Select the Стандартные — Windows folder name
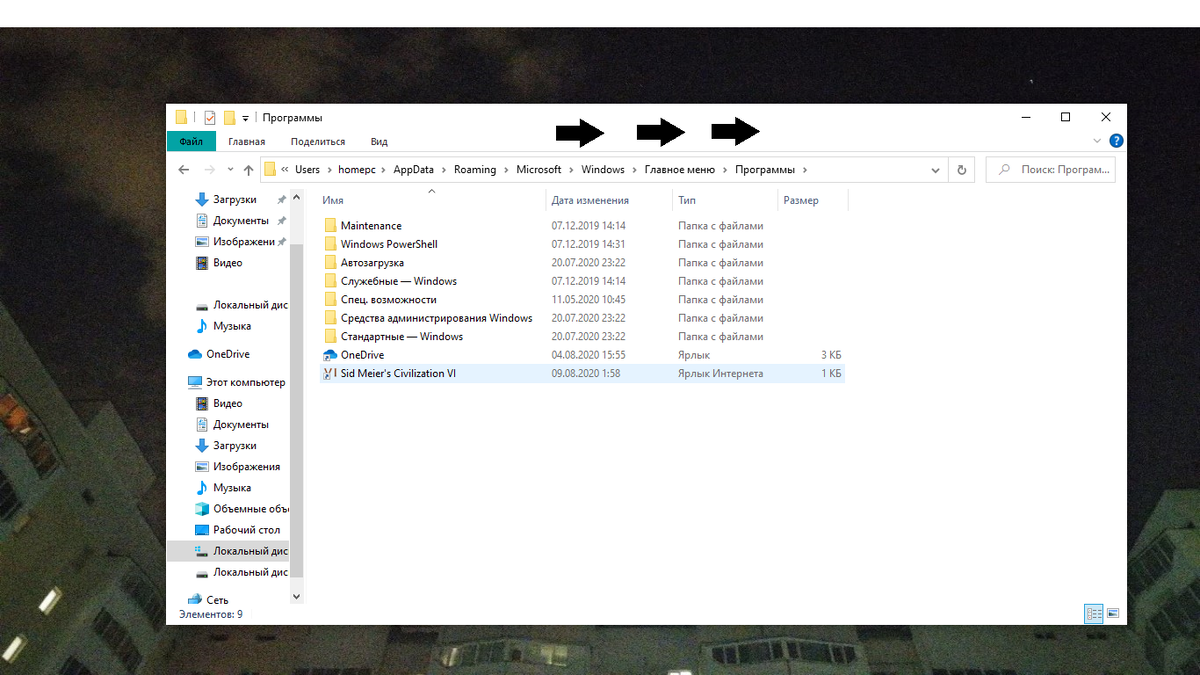Screen dimensions: 1200x675 click(402, 337)
